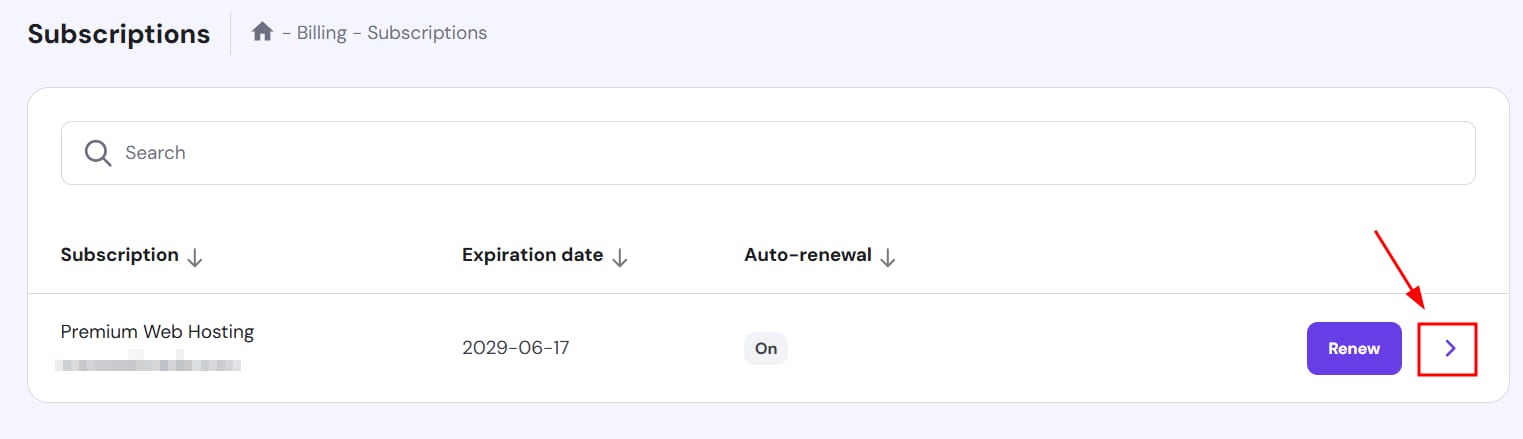Viewport: 1523px width, 439px height.
Task: Click the blurred domain under Premium Web Hosting
Action: [x=148, y=364]
